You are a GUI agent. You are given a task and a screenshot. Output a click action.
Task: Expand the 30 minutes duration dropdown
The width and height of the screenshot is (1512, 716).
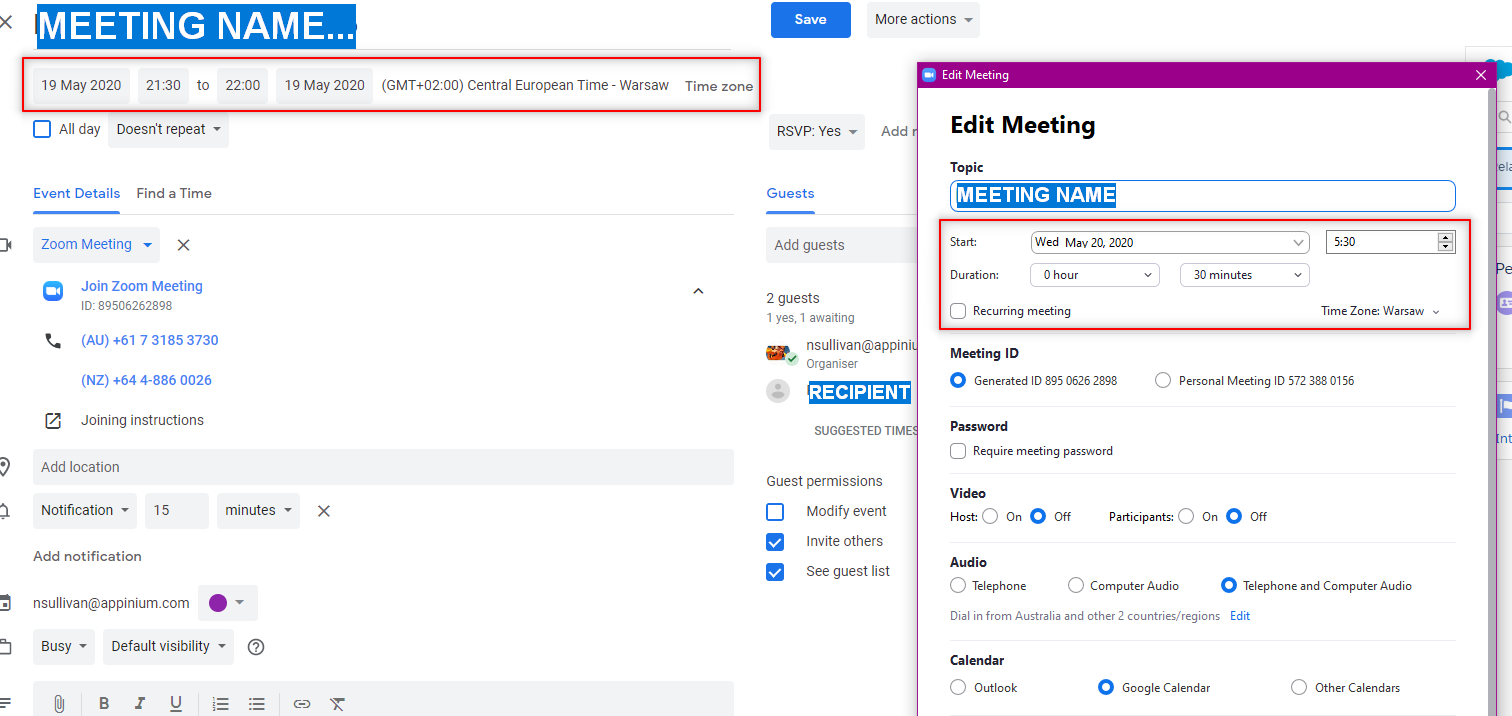pyautogui.click(x=1244, y=274)
